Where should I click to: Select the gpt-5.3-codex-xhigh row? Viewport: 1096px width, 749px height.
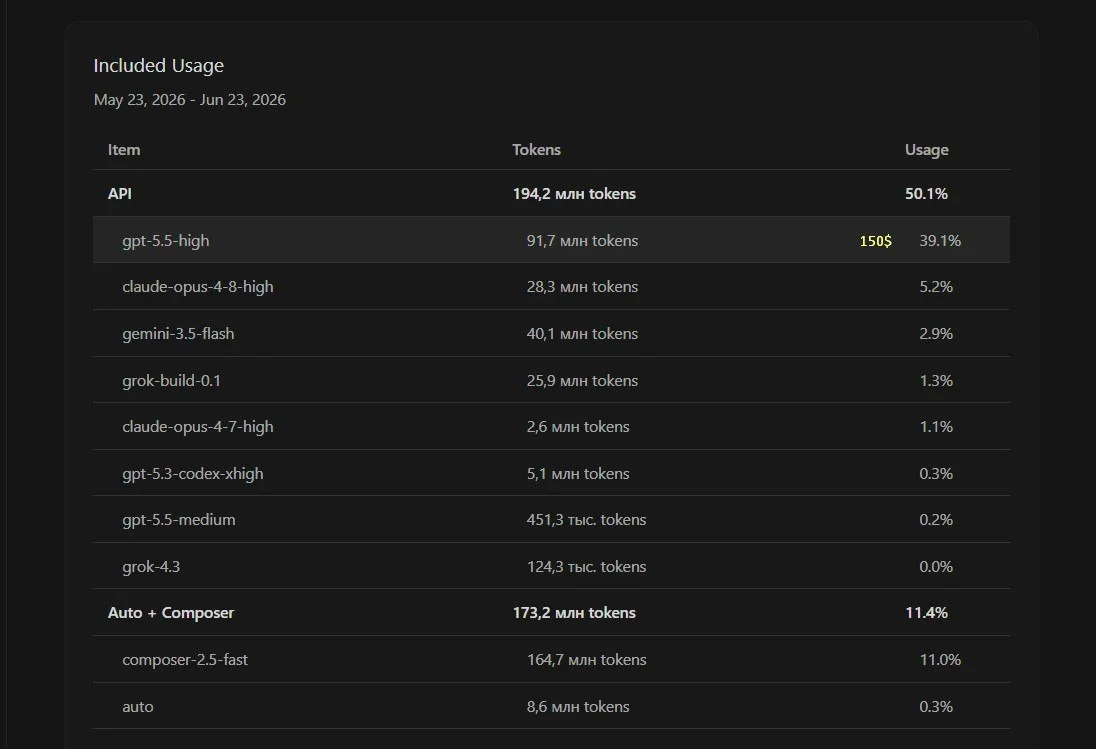[551, 473]
